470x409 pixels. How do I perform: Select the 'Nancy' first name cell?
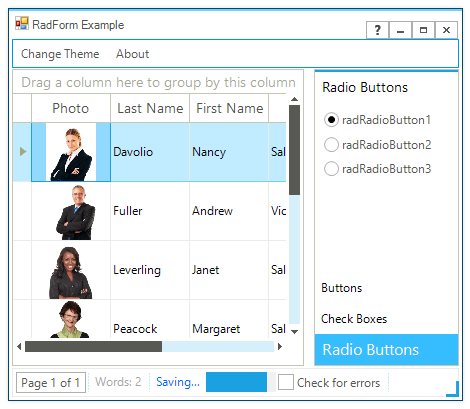tap(229, 152)
